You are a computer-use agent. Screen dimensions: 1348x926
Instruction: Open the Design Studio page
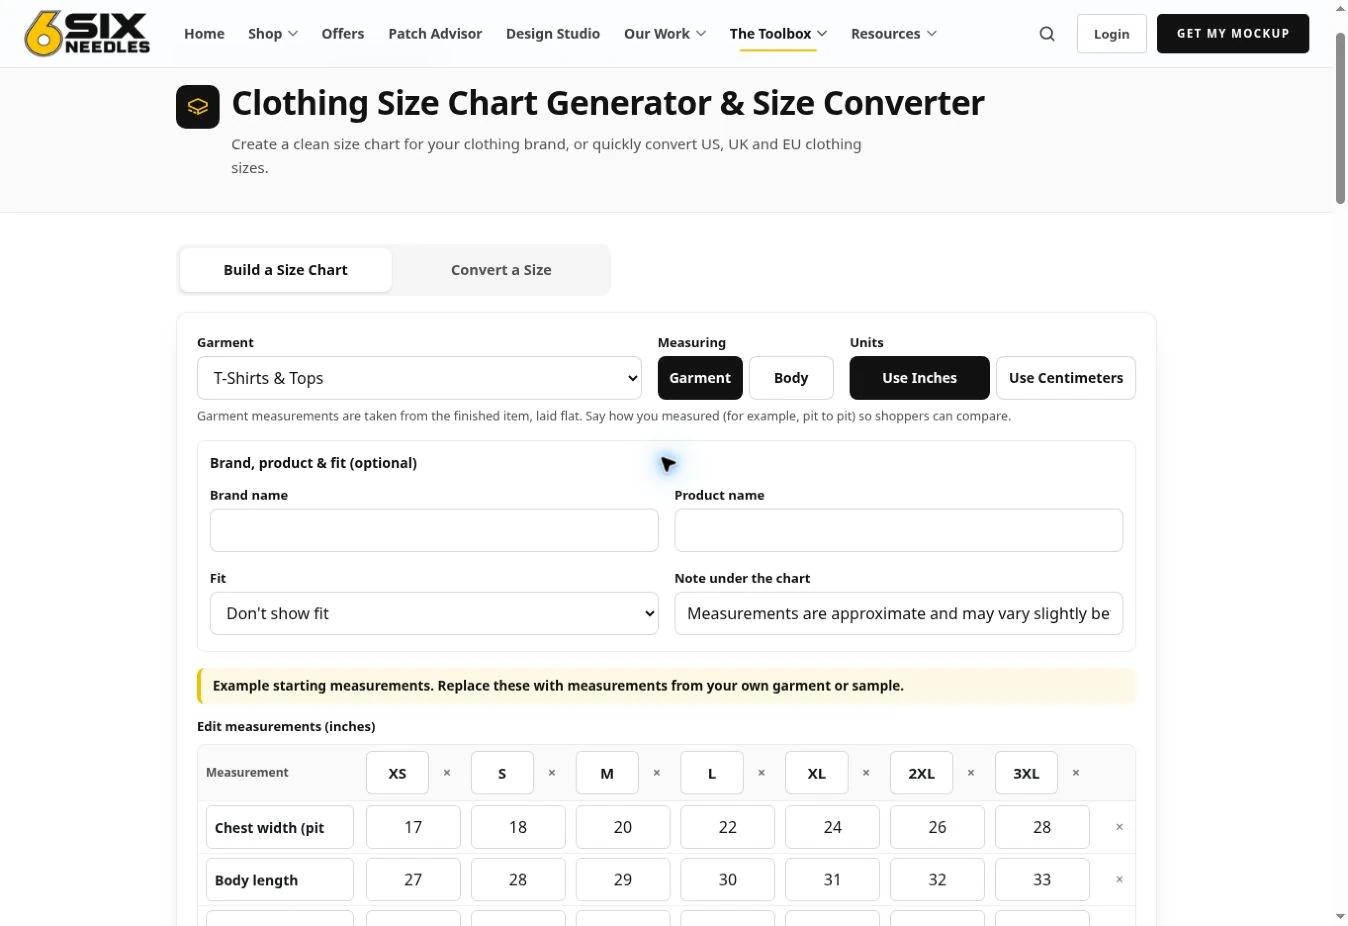pos(553,34)
